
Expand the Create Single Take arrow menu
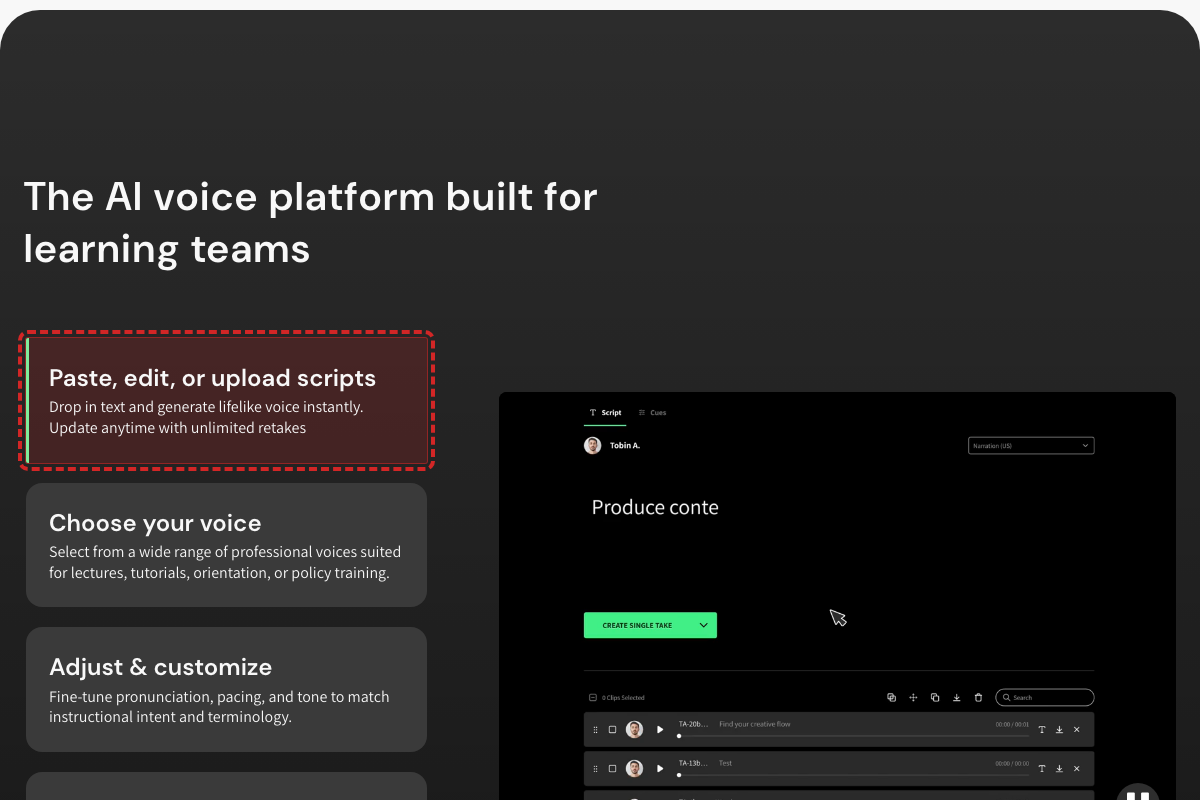[x=704, y=625]
